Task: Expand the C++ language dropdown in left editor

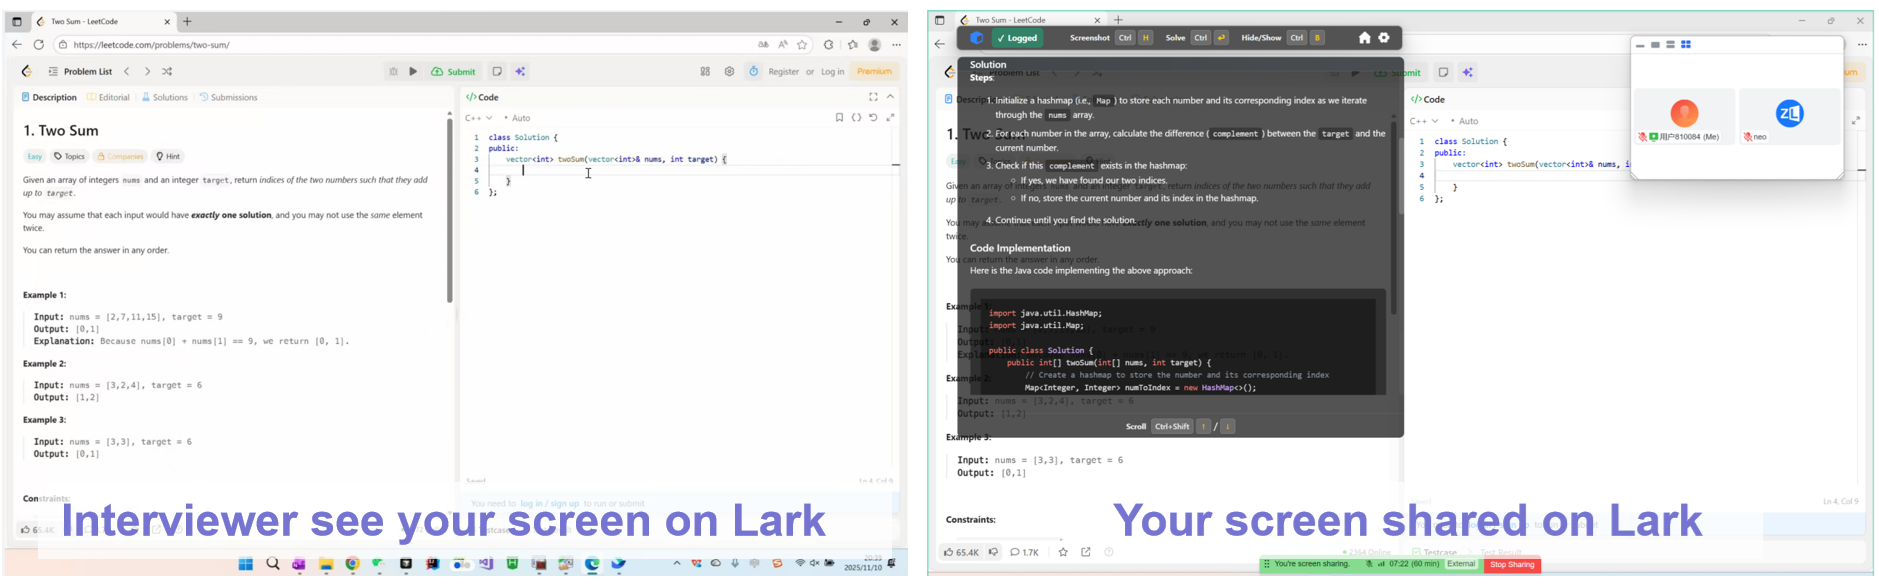Action: tap(479, 118)
